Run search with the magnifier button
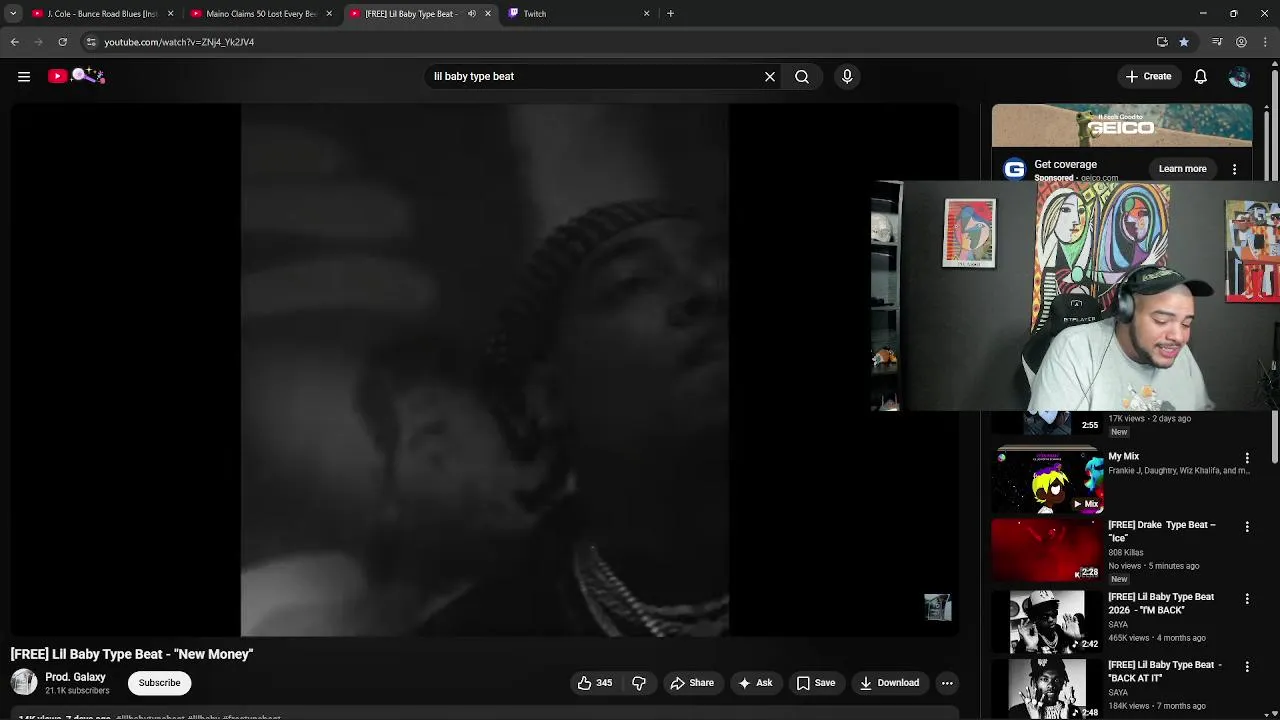This screenshot has height=720, width=1280. click(x=802, y=76)
